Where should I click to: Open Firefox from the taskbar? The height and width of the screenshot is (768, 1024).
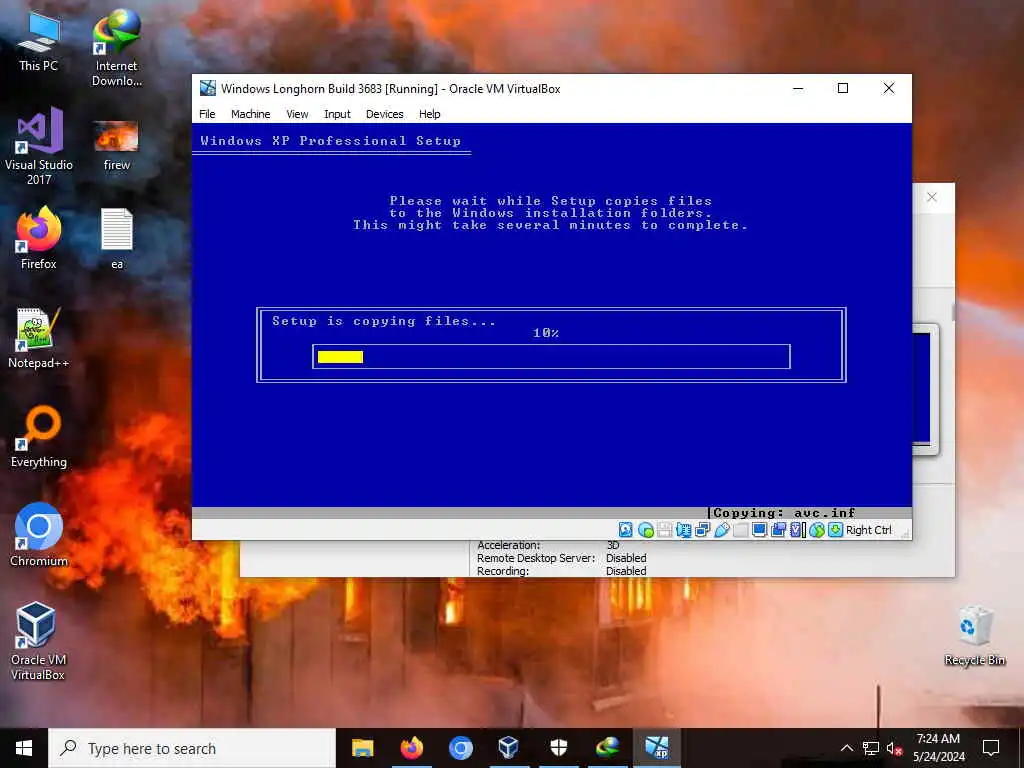click(x=411, y=748)
